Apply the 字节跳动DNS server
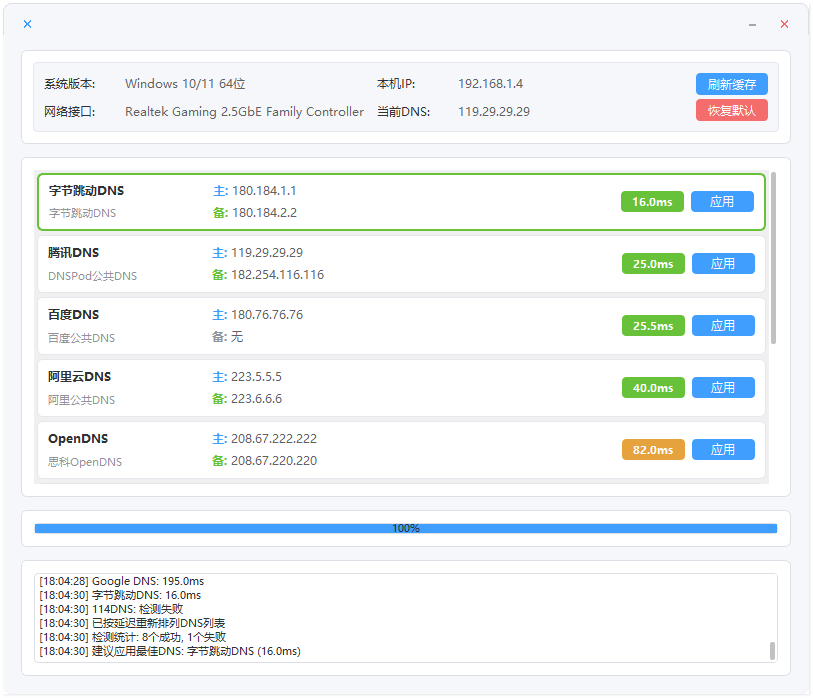Viewport: 813px width, 698px height. 722,202
